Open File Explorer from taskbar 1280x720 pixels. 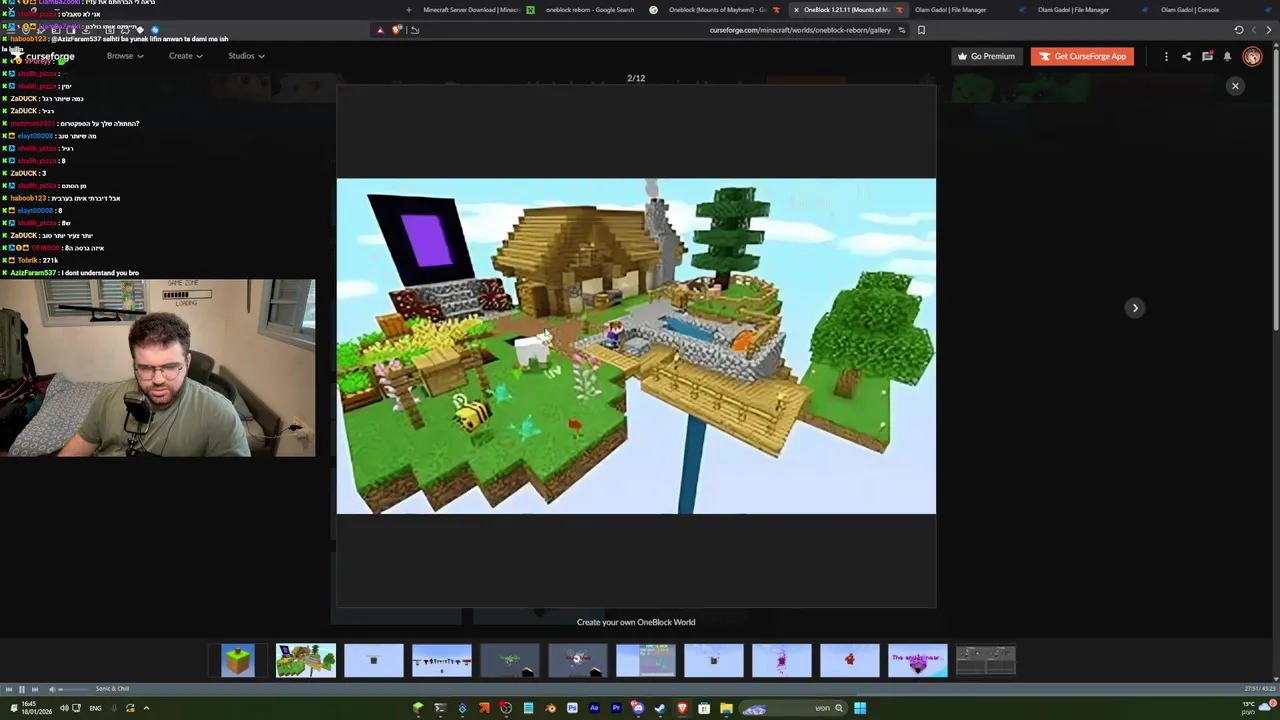point(726,709)
